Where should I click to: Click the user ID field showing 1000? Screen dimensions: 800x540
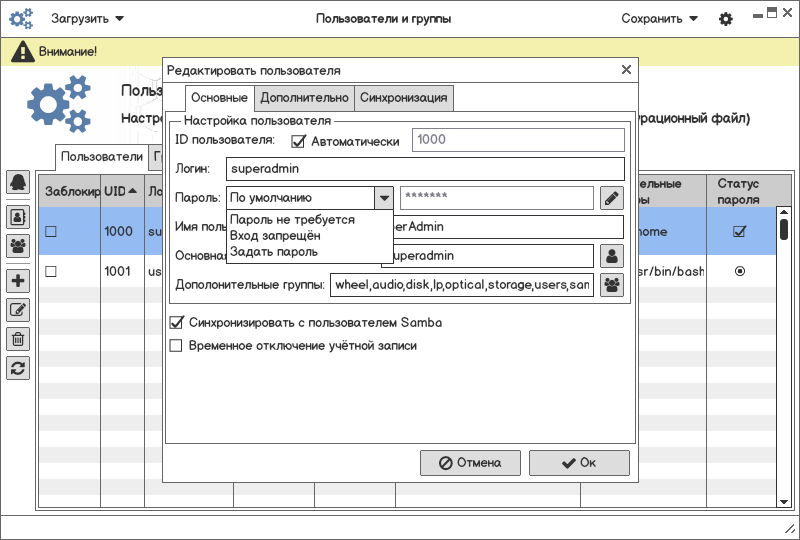[518, 140]
